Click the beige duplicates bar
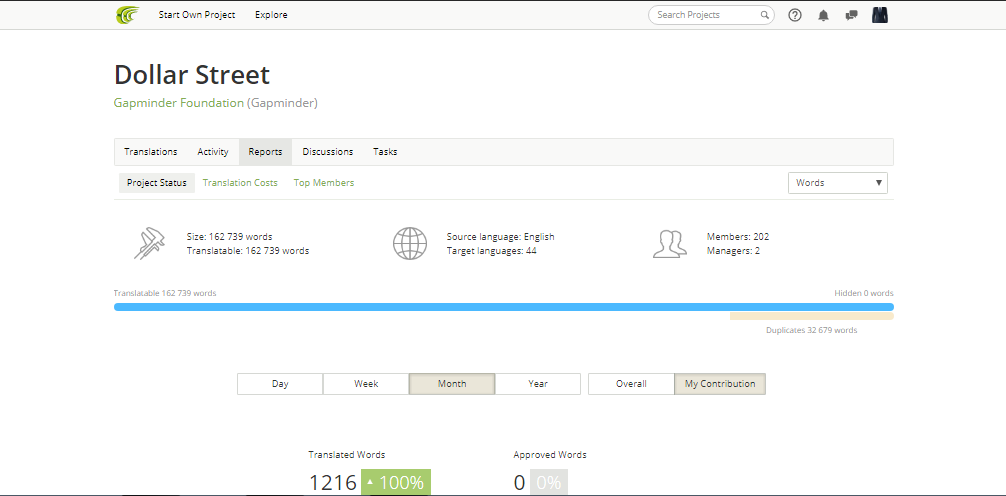The height and width of the screenshot is (496, 1006). pos(812,316)
